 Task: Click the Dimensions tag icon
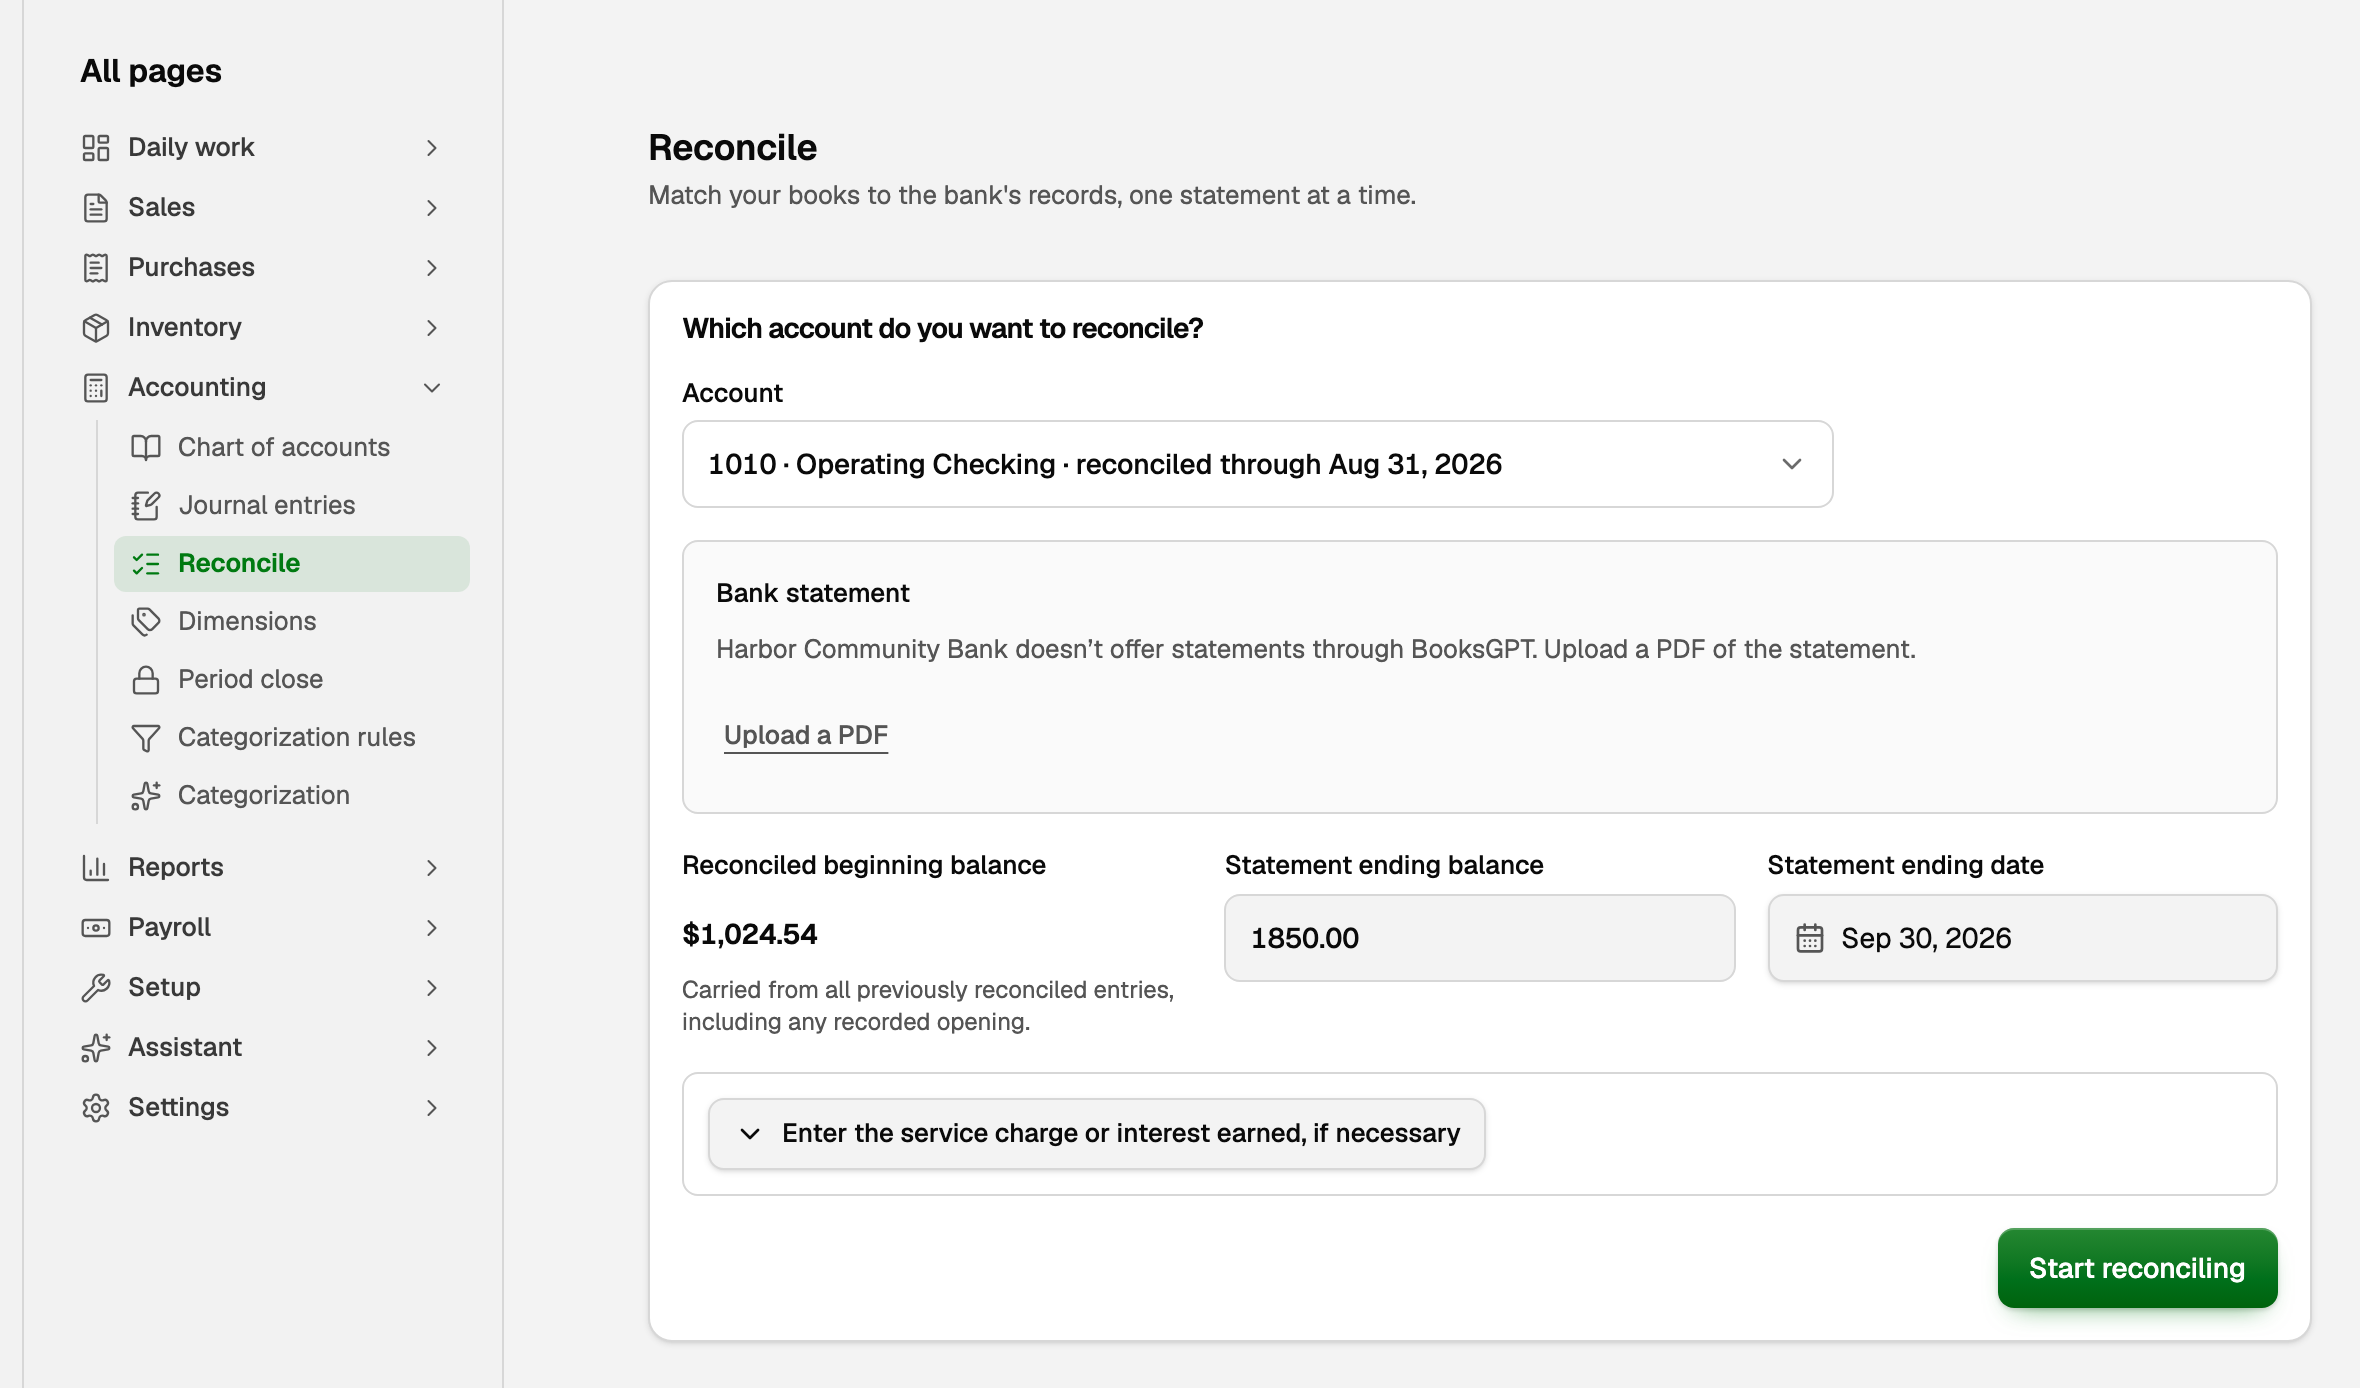tap(146, 621)
